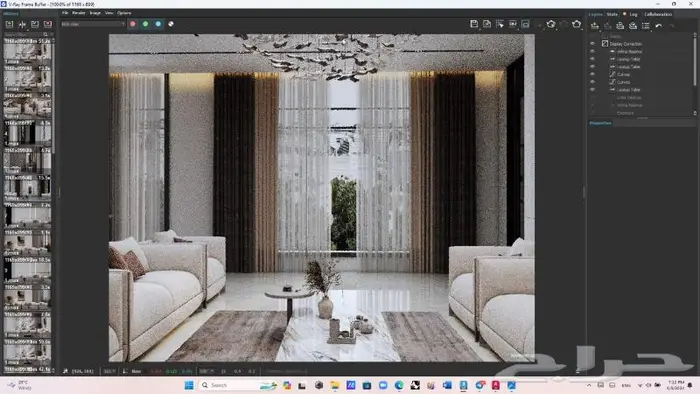The image size is (700, 394).
Task: Toggle visibility of first Curves layer
Action: [592, 74]
